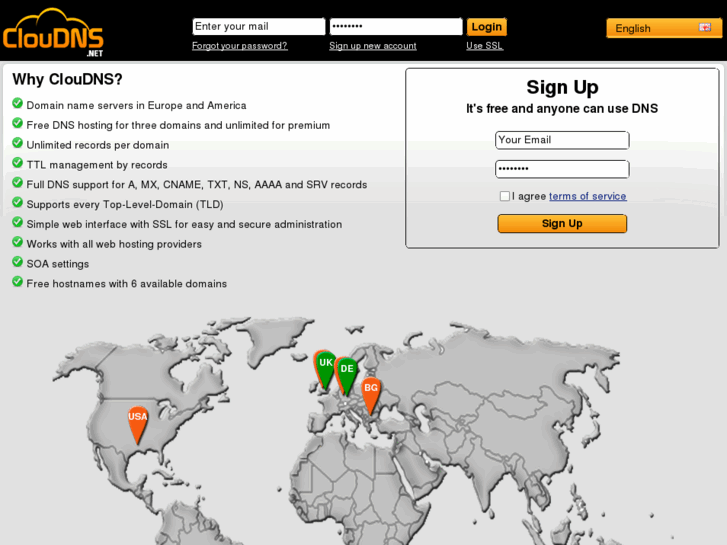
Task: Focus the Enter your mail field
Action: tap(259, 26)
